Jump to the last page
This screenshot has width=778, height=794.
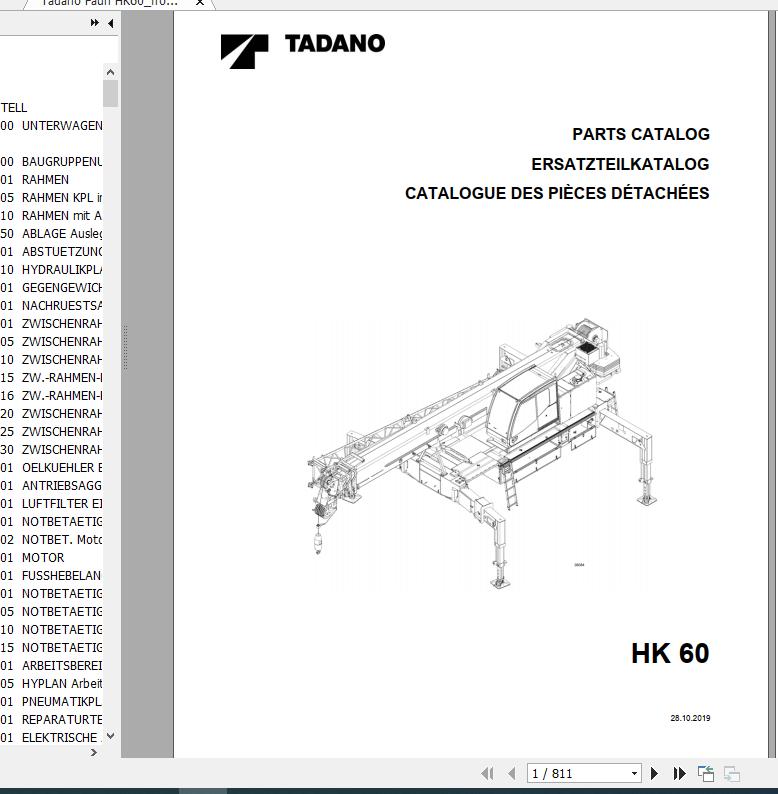679,773
